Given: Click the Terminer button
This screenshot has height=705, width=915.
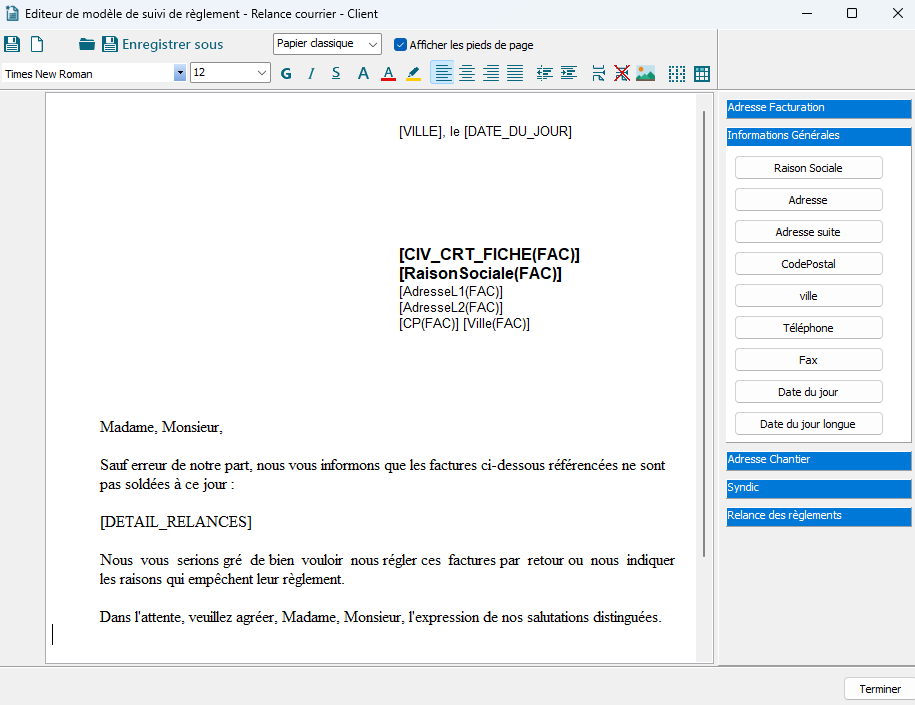Looking at the screenshot, I should click(880, 688).
